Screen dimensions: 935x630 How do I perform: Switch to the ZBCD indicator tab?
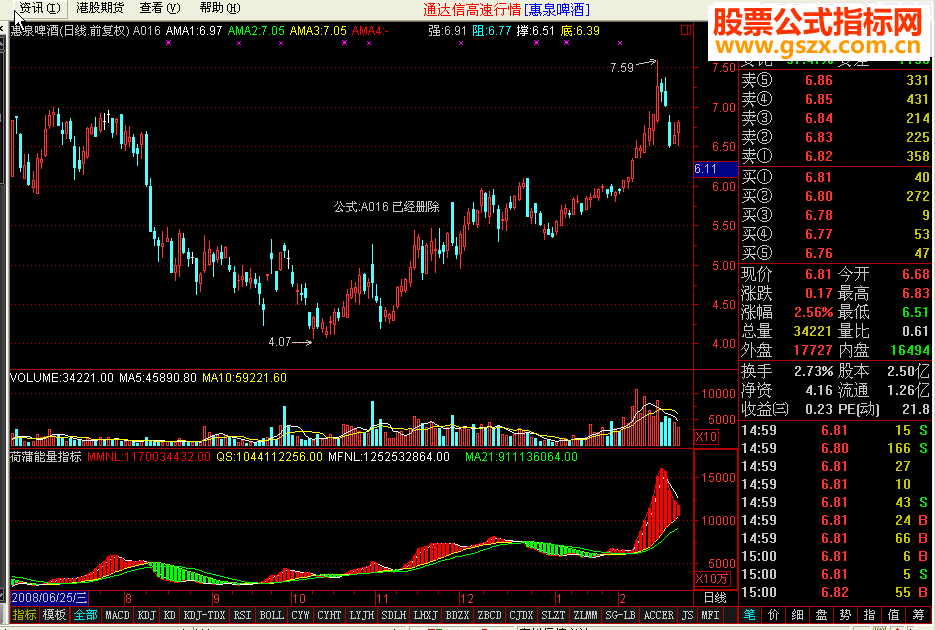point(490,615)
